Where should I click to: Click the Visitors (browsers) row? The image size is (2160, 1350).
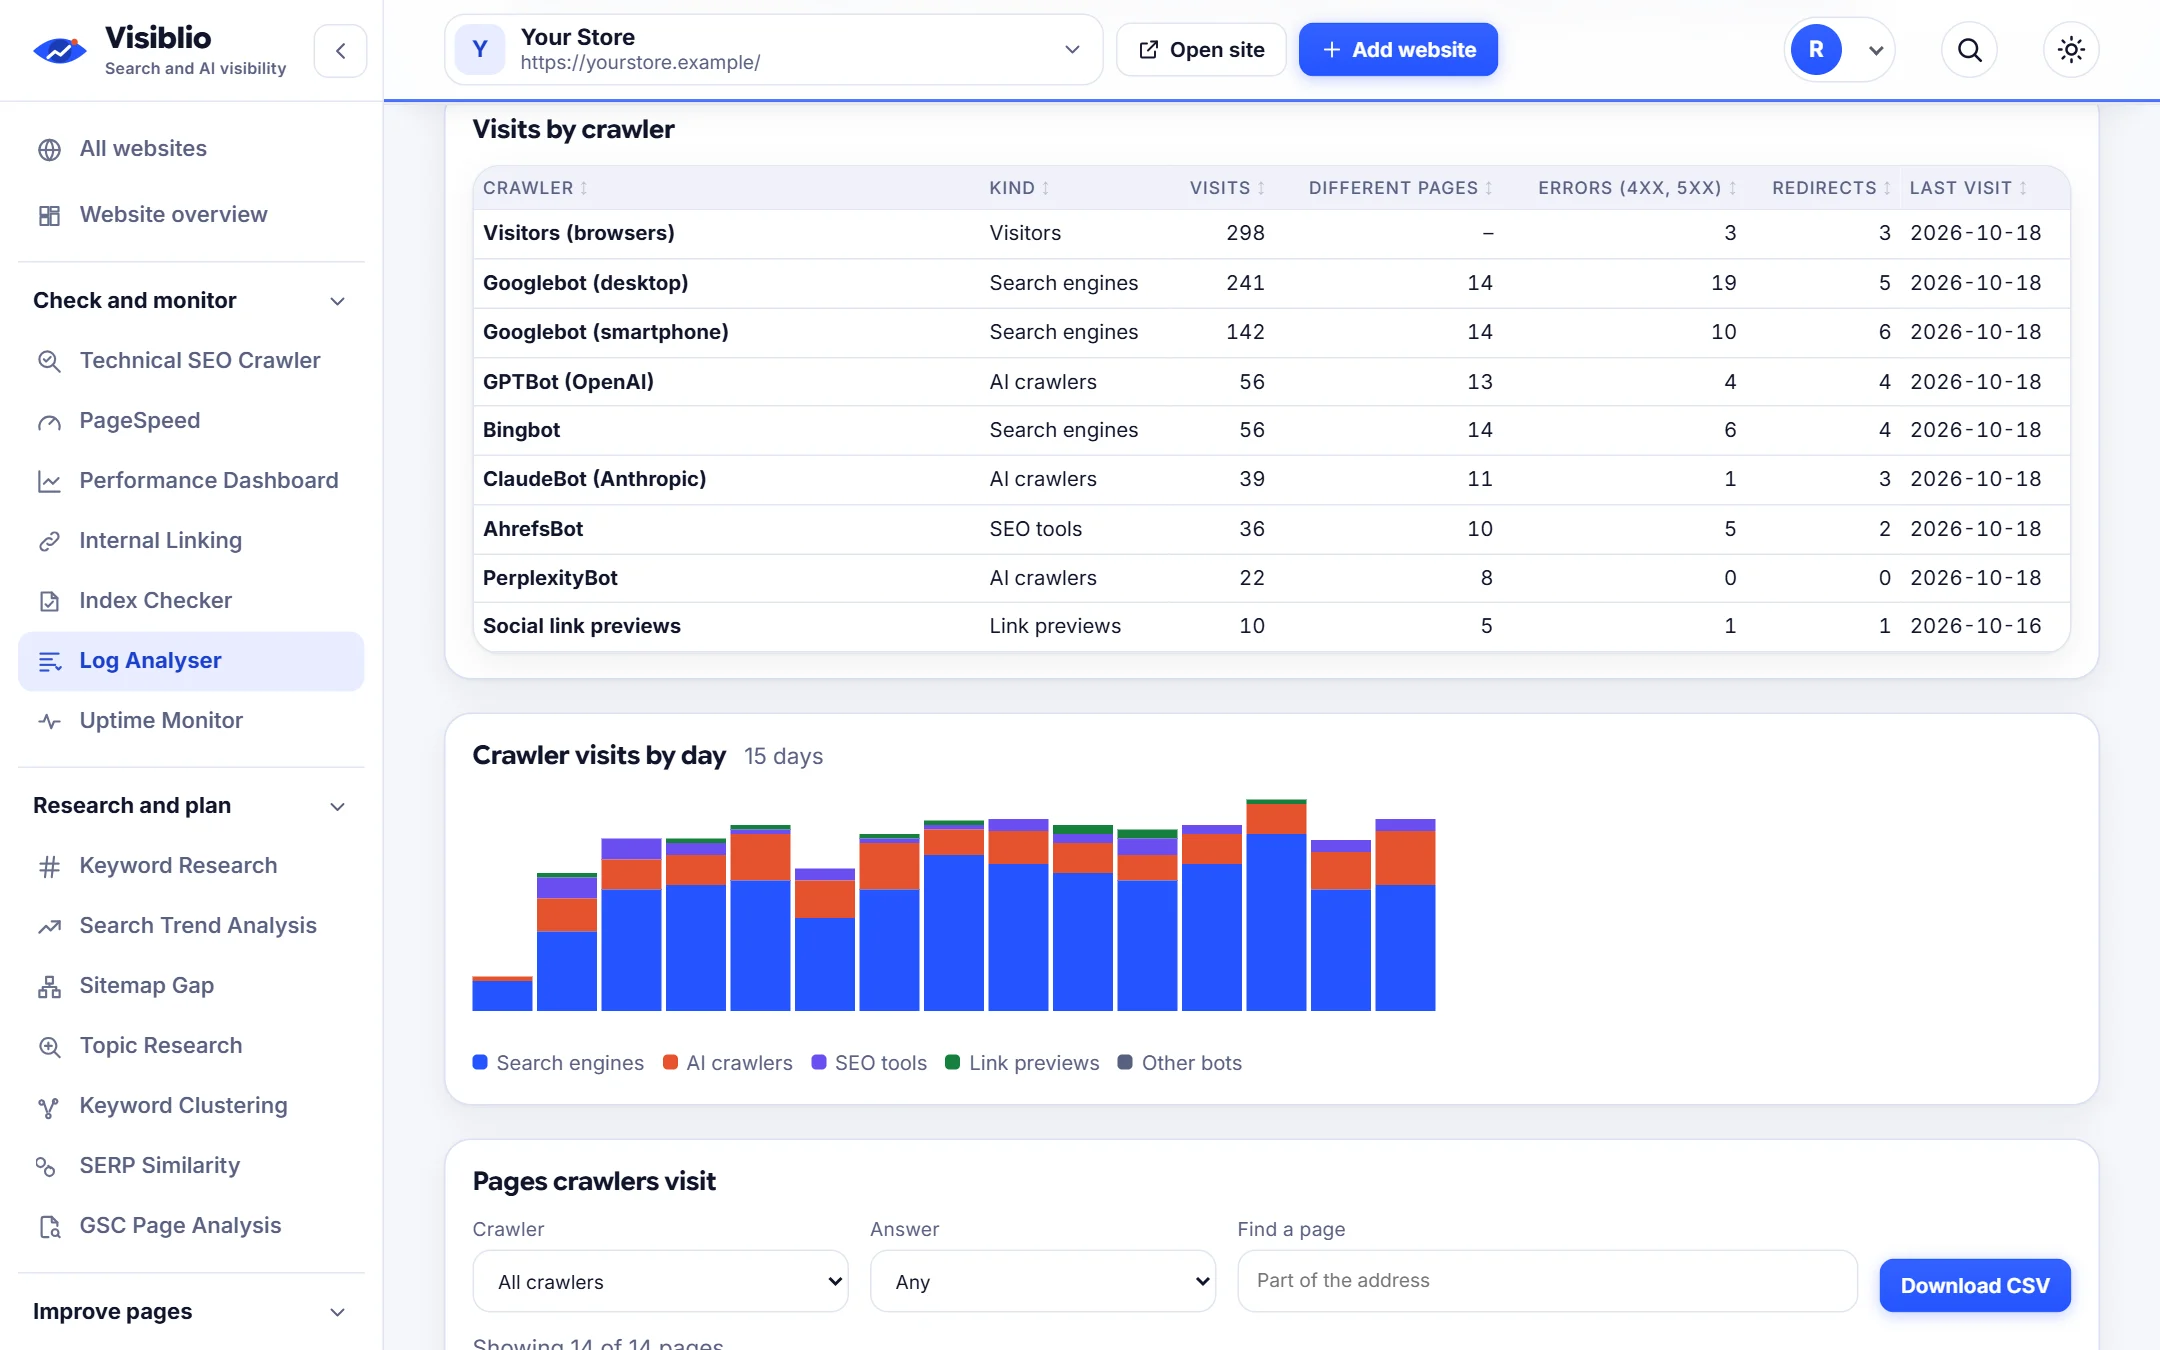pos(1271,233)
